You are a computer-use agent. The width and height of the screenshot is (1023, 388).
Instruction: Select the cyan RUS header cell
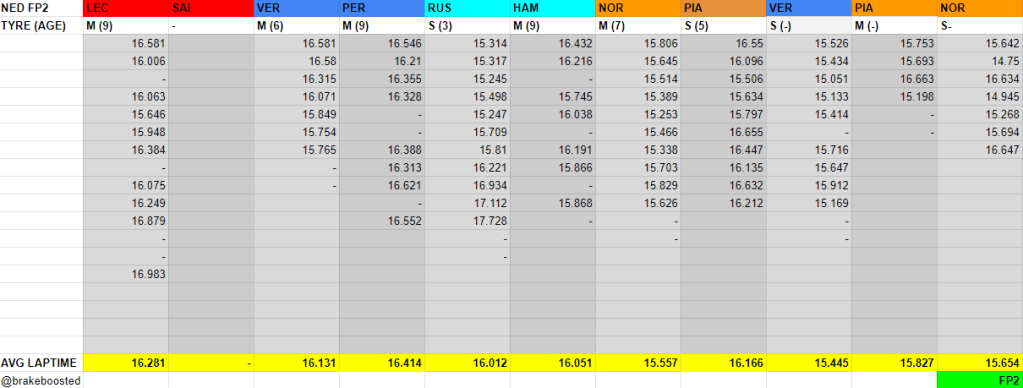467,8
